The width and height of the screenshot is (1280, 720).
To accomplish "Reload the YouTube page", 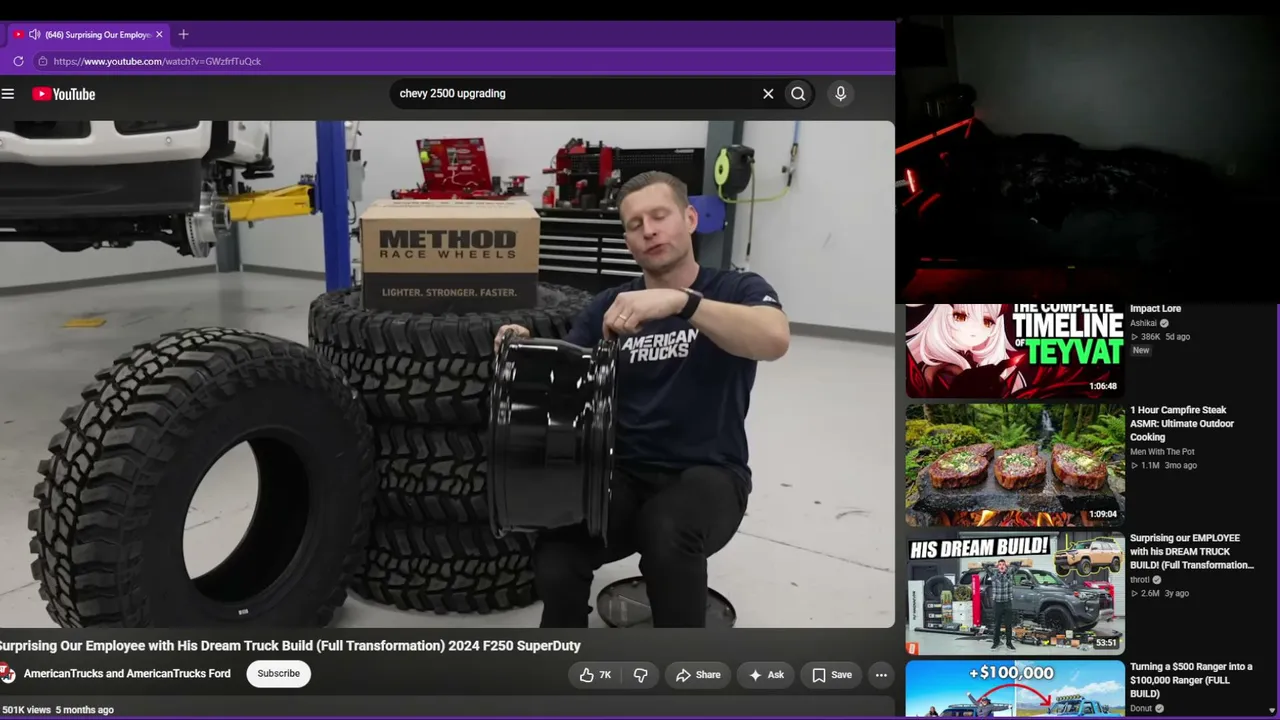I will click(18, 61).
